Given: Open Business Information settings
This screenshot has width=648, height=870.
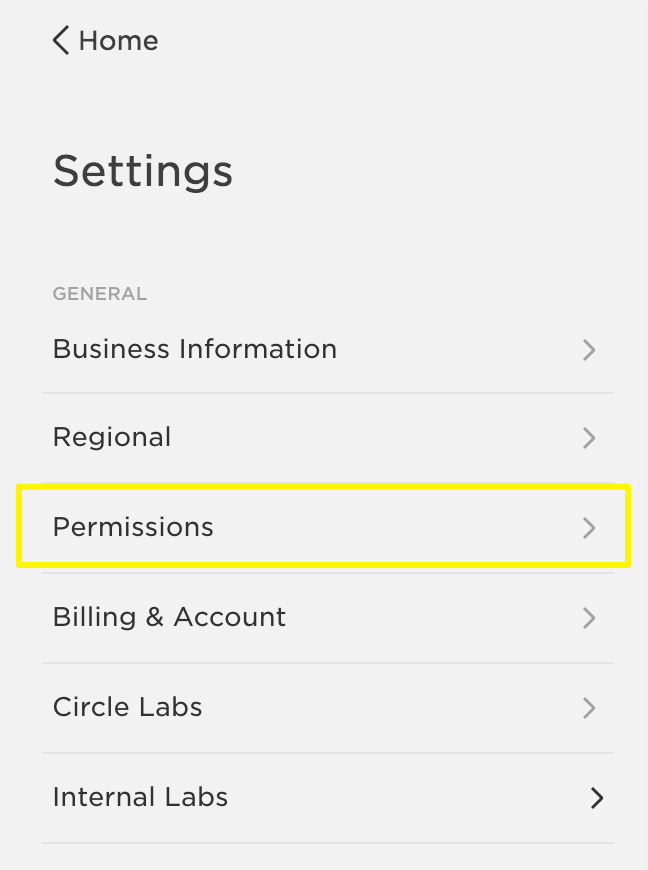Looking at the screenshot, I should (x=195, y=349).
